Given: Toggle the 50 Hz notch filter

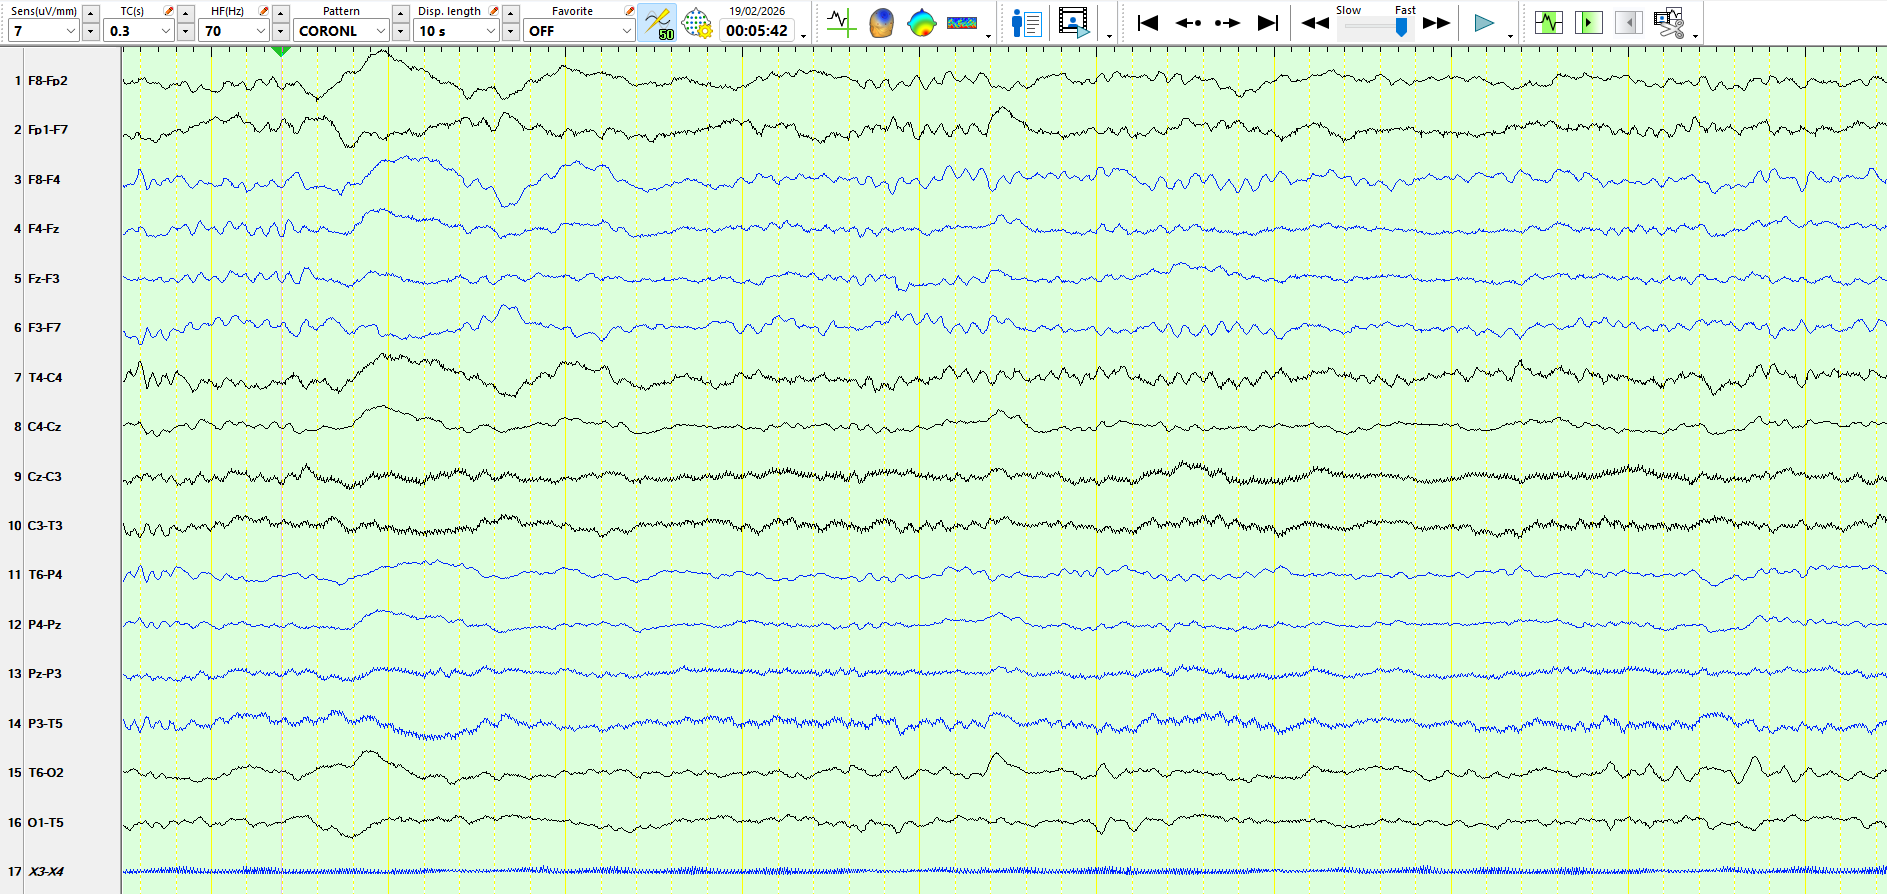Looking at the screenshot, I should [x=658, y=22].
